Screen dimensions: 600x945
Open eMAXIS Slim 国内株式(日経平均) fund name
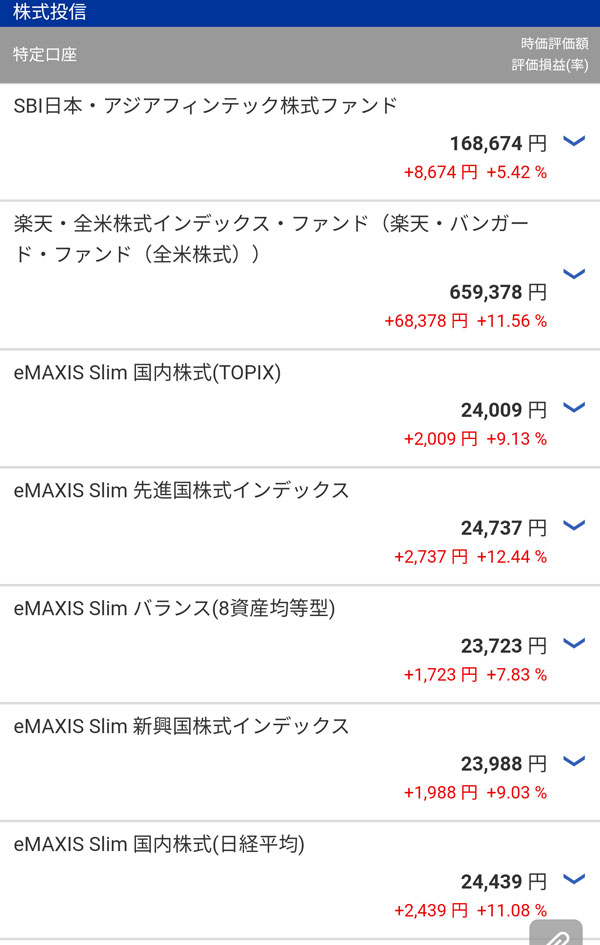coord(159,844)
